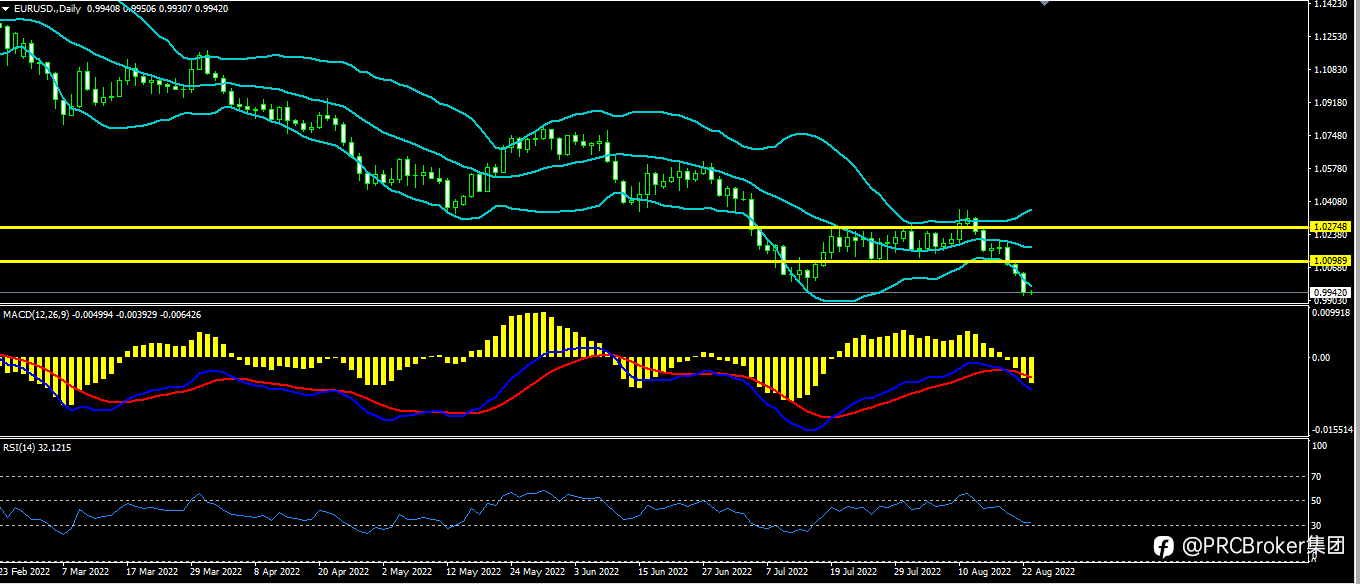This screenshot has height=584, width=1360.
Task: Click the 17 Mar 2022 date label
Action: click(152, 573)
